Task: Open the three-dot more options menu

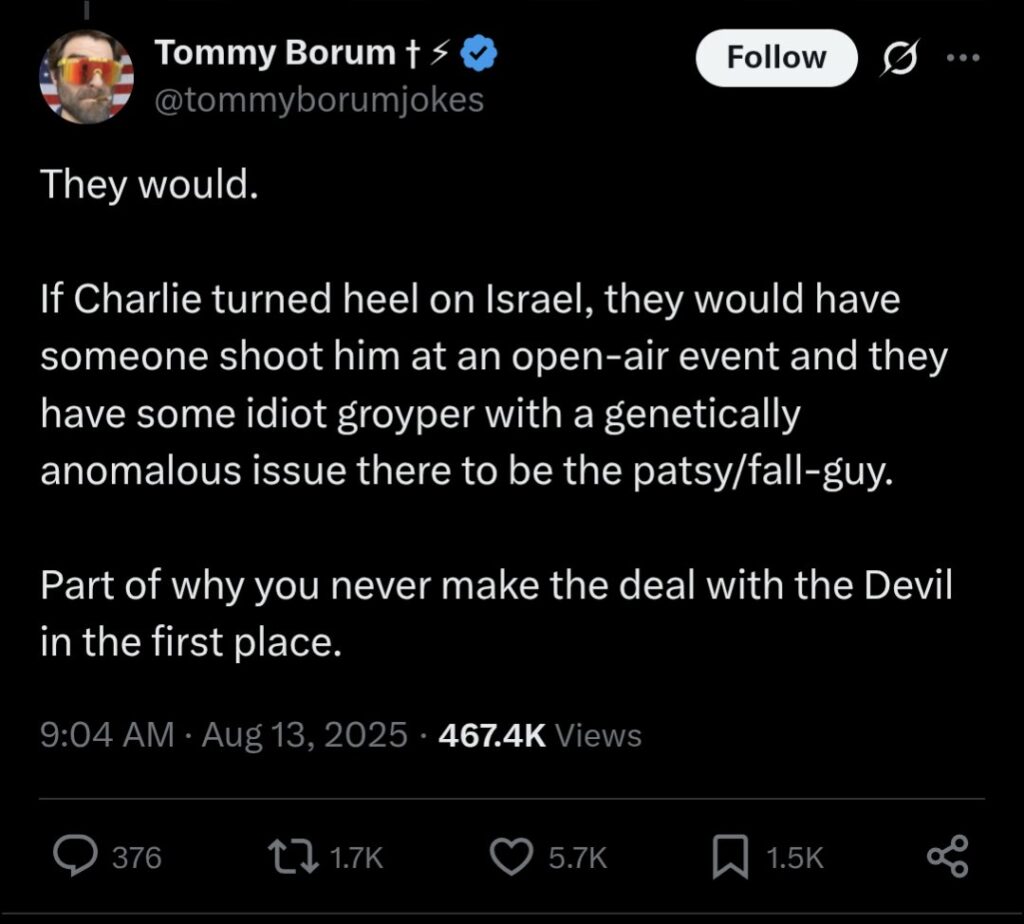Action: click(x=963, y=58)
